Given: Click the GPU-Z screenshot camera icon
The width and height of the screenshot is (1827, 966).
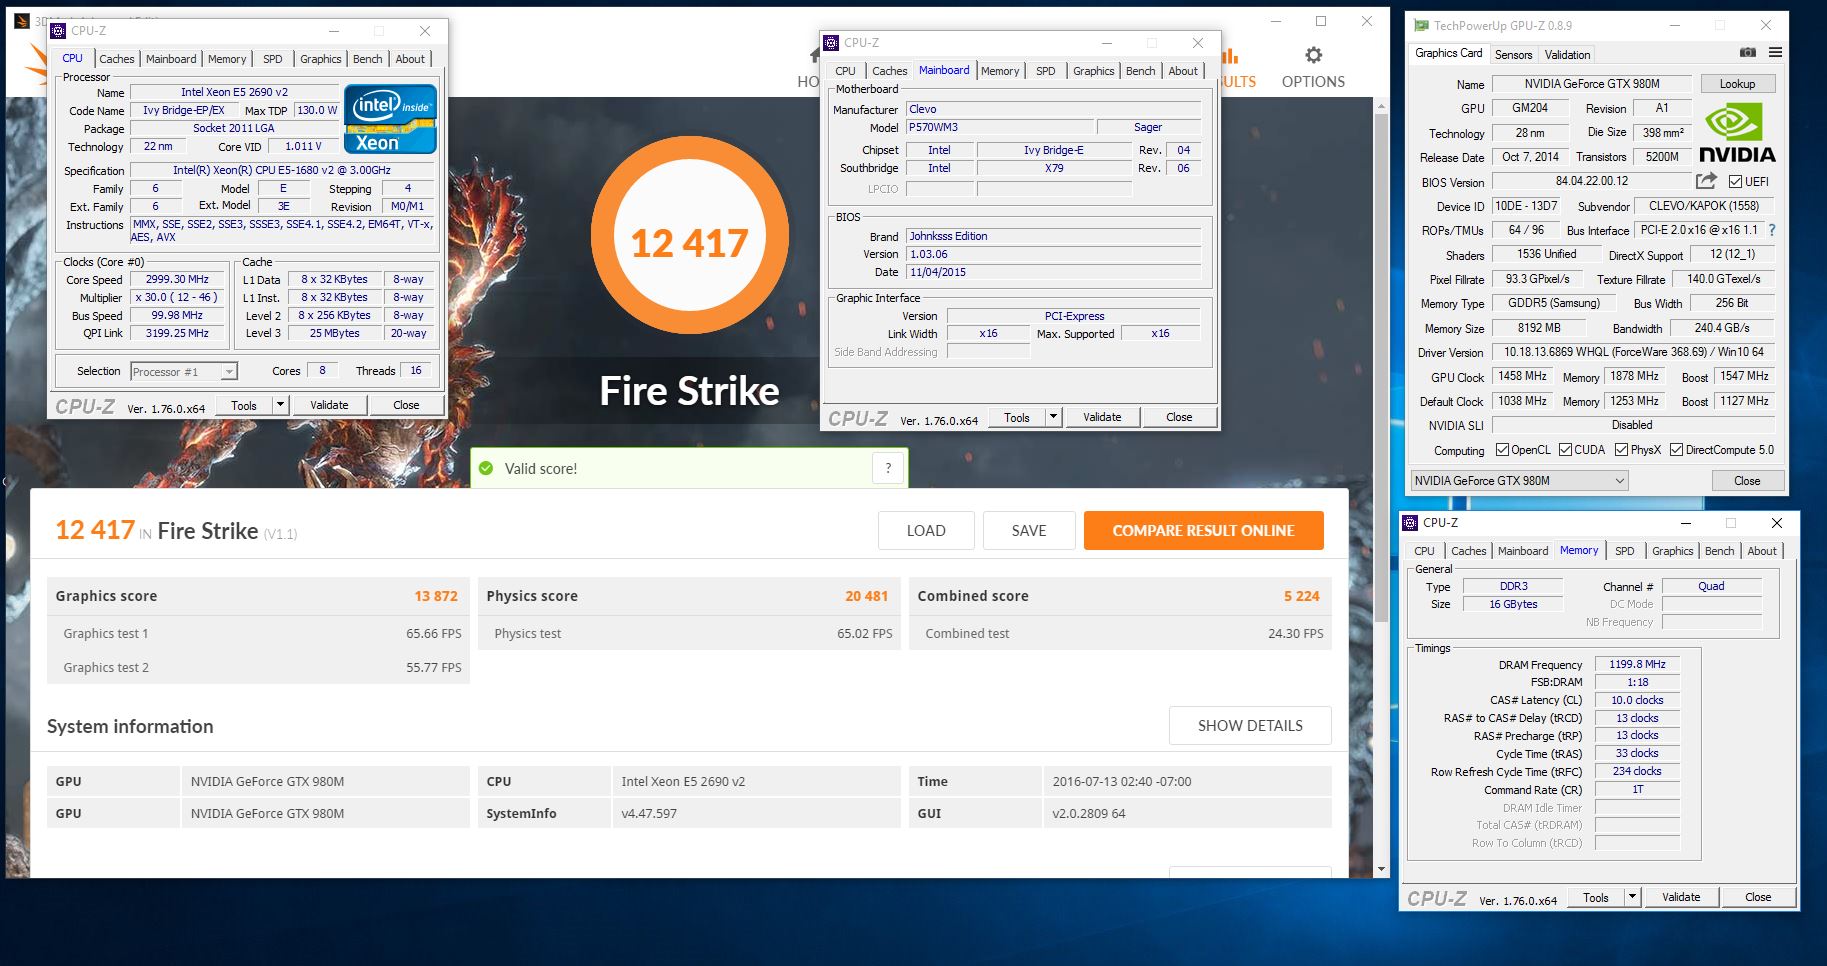Looking at the screenshot, I should click(x=1748, y=53).
